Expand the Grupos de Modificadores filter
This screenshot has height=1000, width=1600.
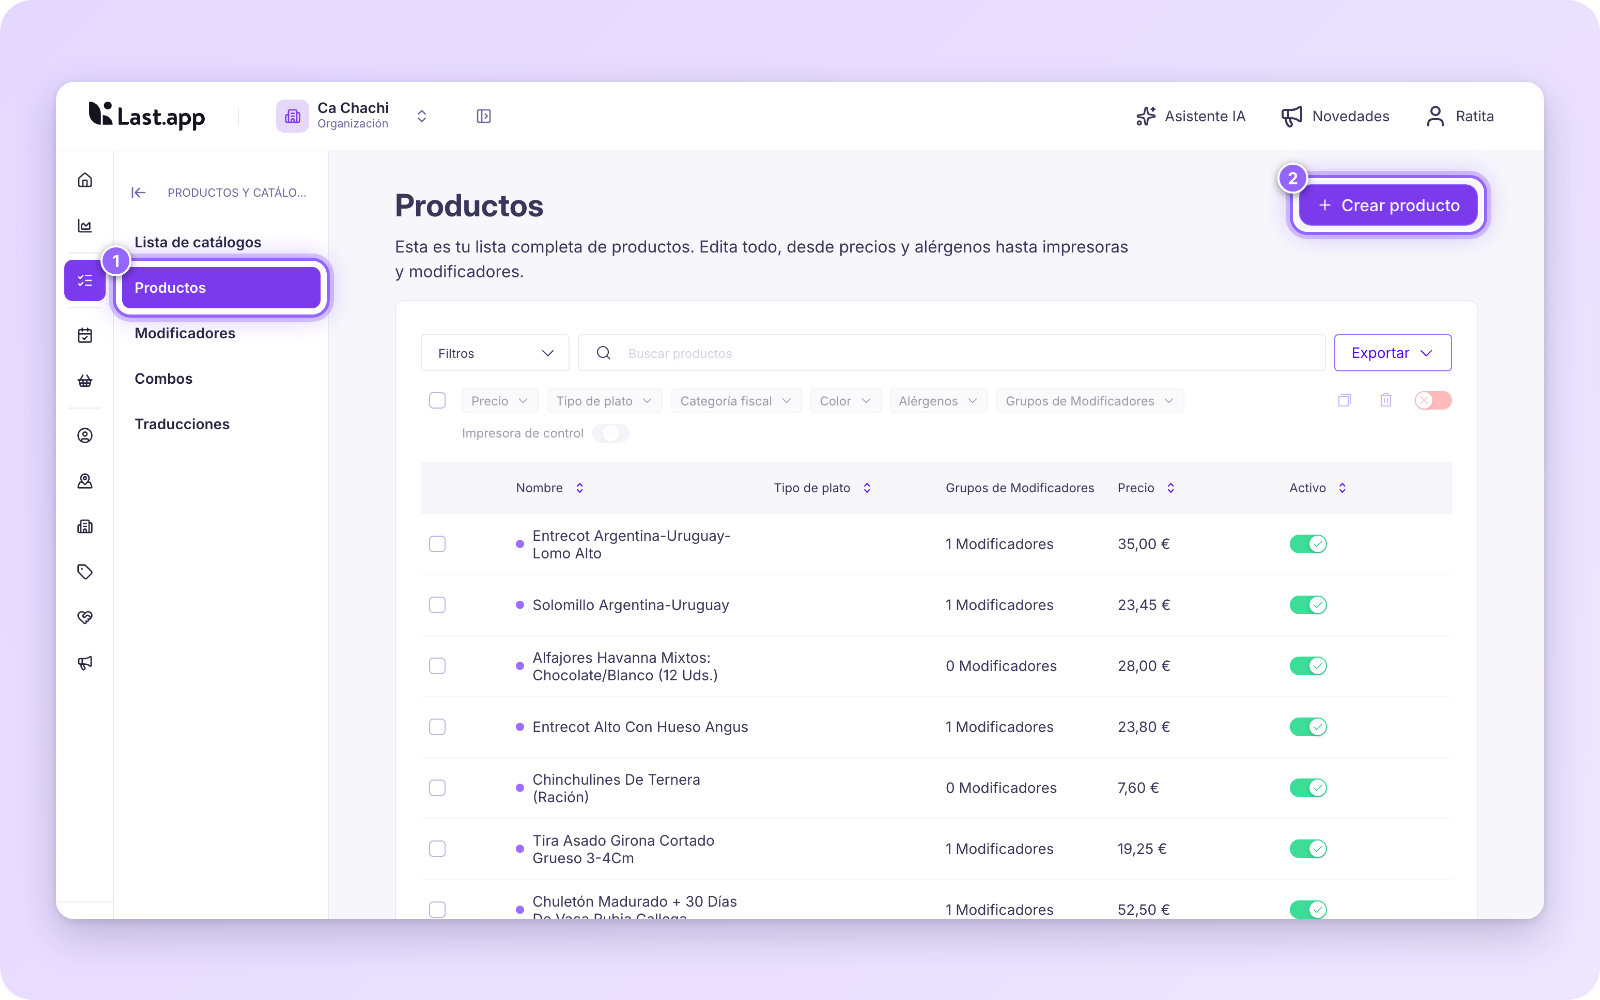1090,401
